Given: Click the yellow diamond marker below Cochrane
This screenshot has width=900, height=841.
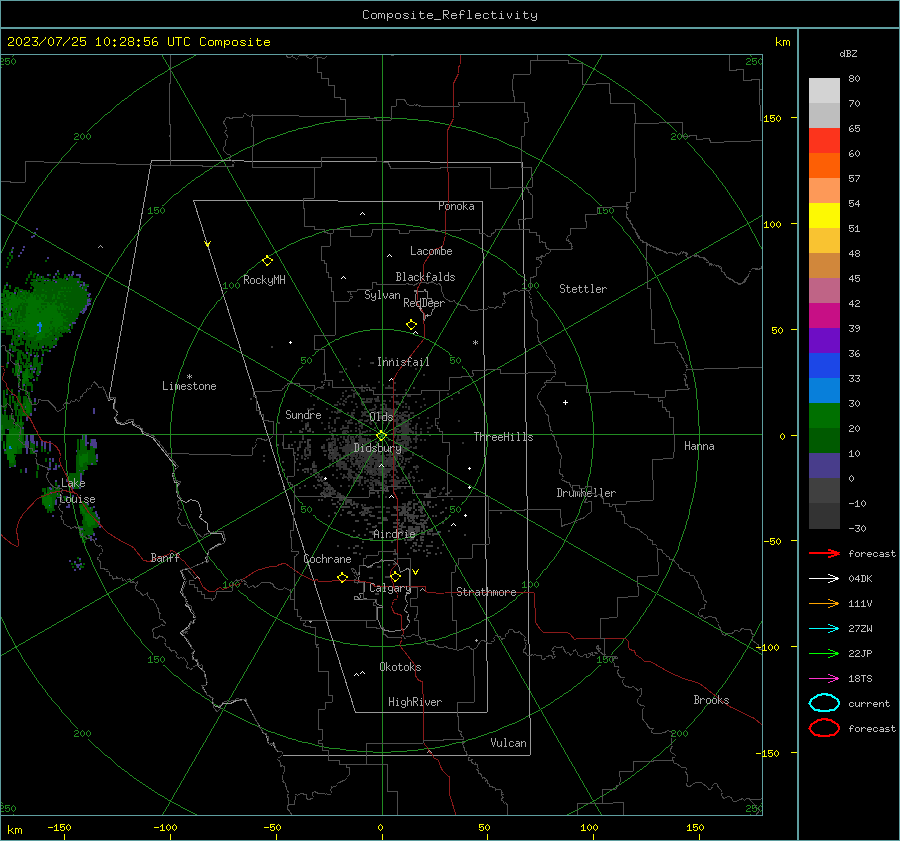Looking at the screenshot, I should (x=343, y=578).
